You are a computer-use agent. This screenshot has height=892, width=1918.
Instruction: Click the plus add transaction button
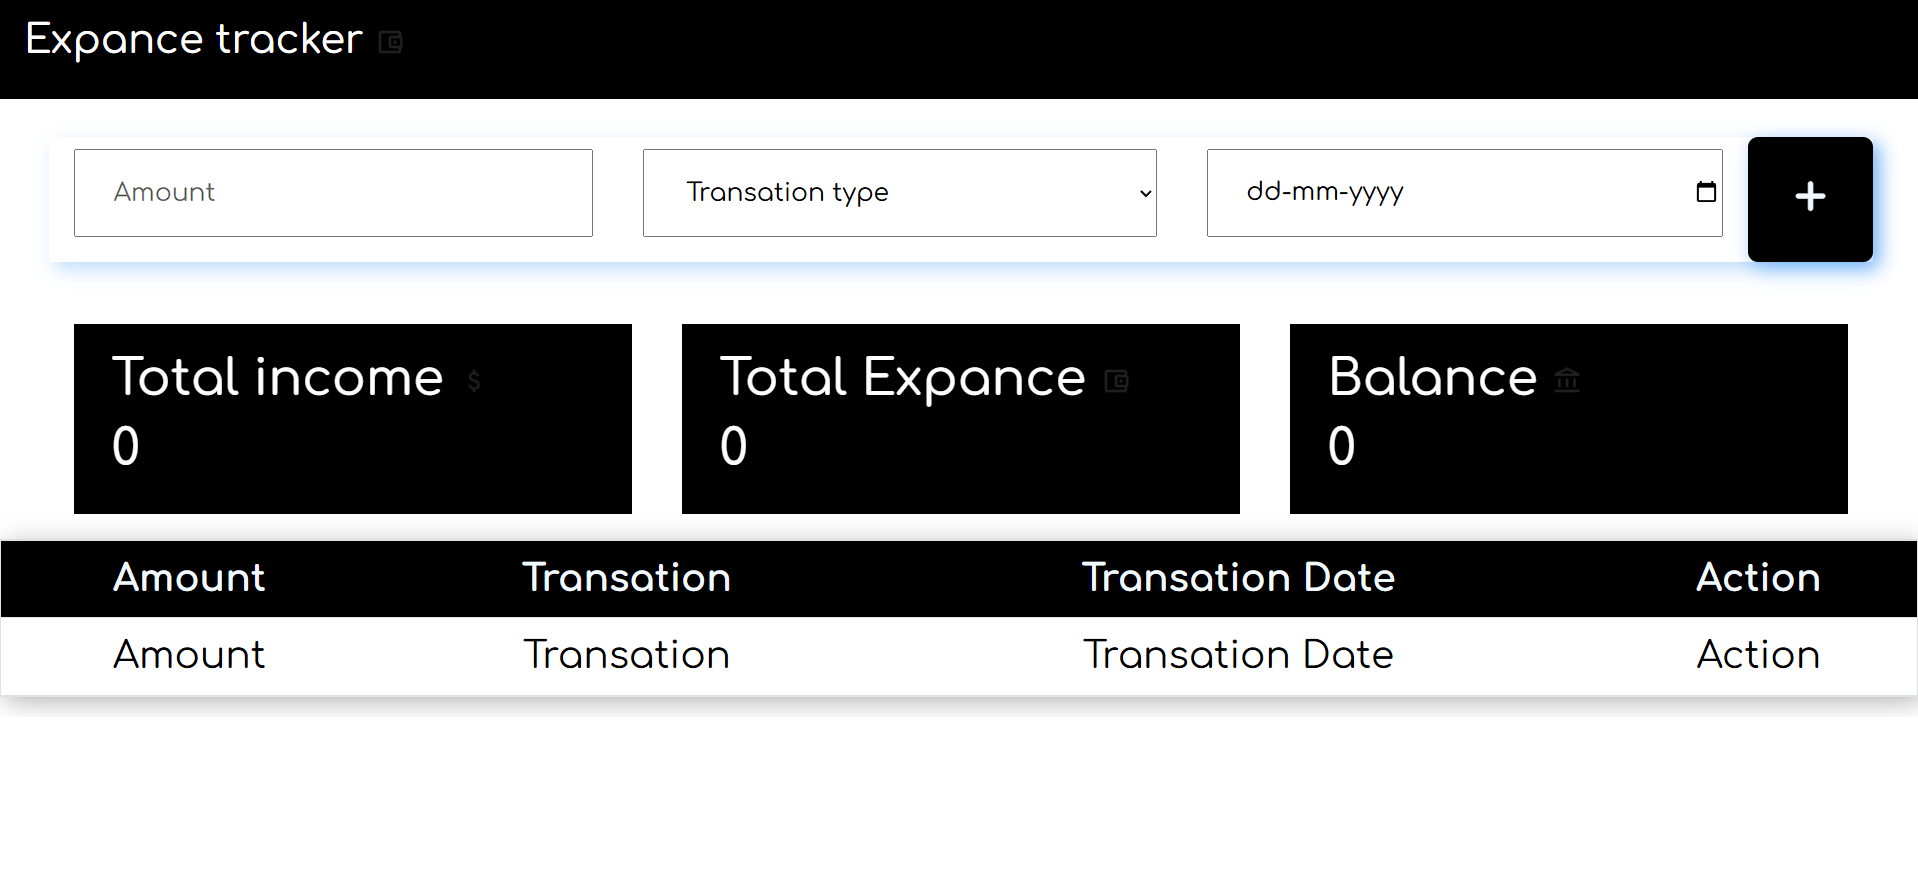coord(1810,199)
